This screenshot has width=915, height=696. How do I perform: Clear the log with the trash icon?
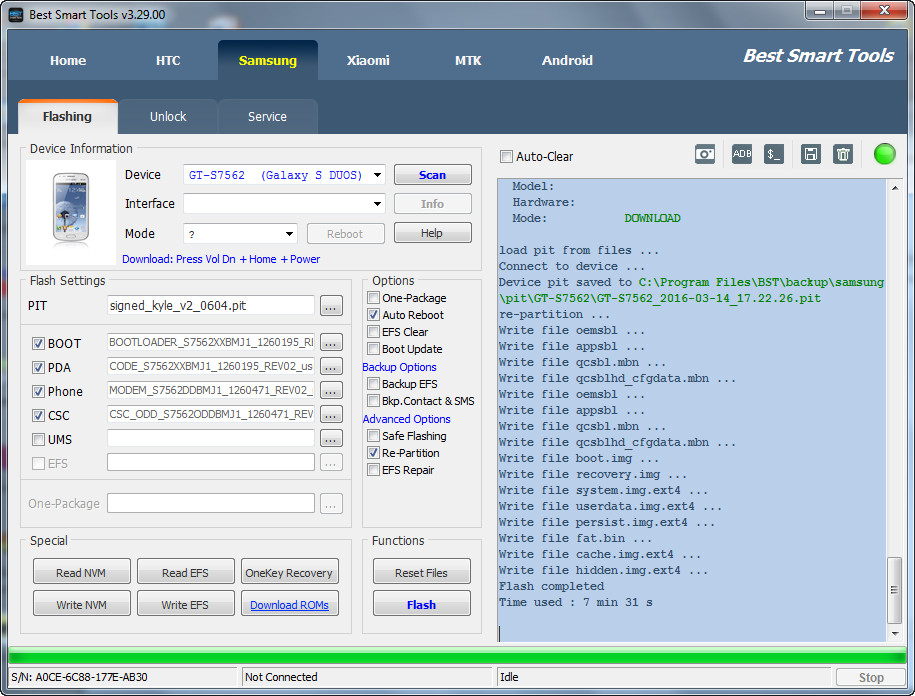tap(843, 154)
